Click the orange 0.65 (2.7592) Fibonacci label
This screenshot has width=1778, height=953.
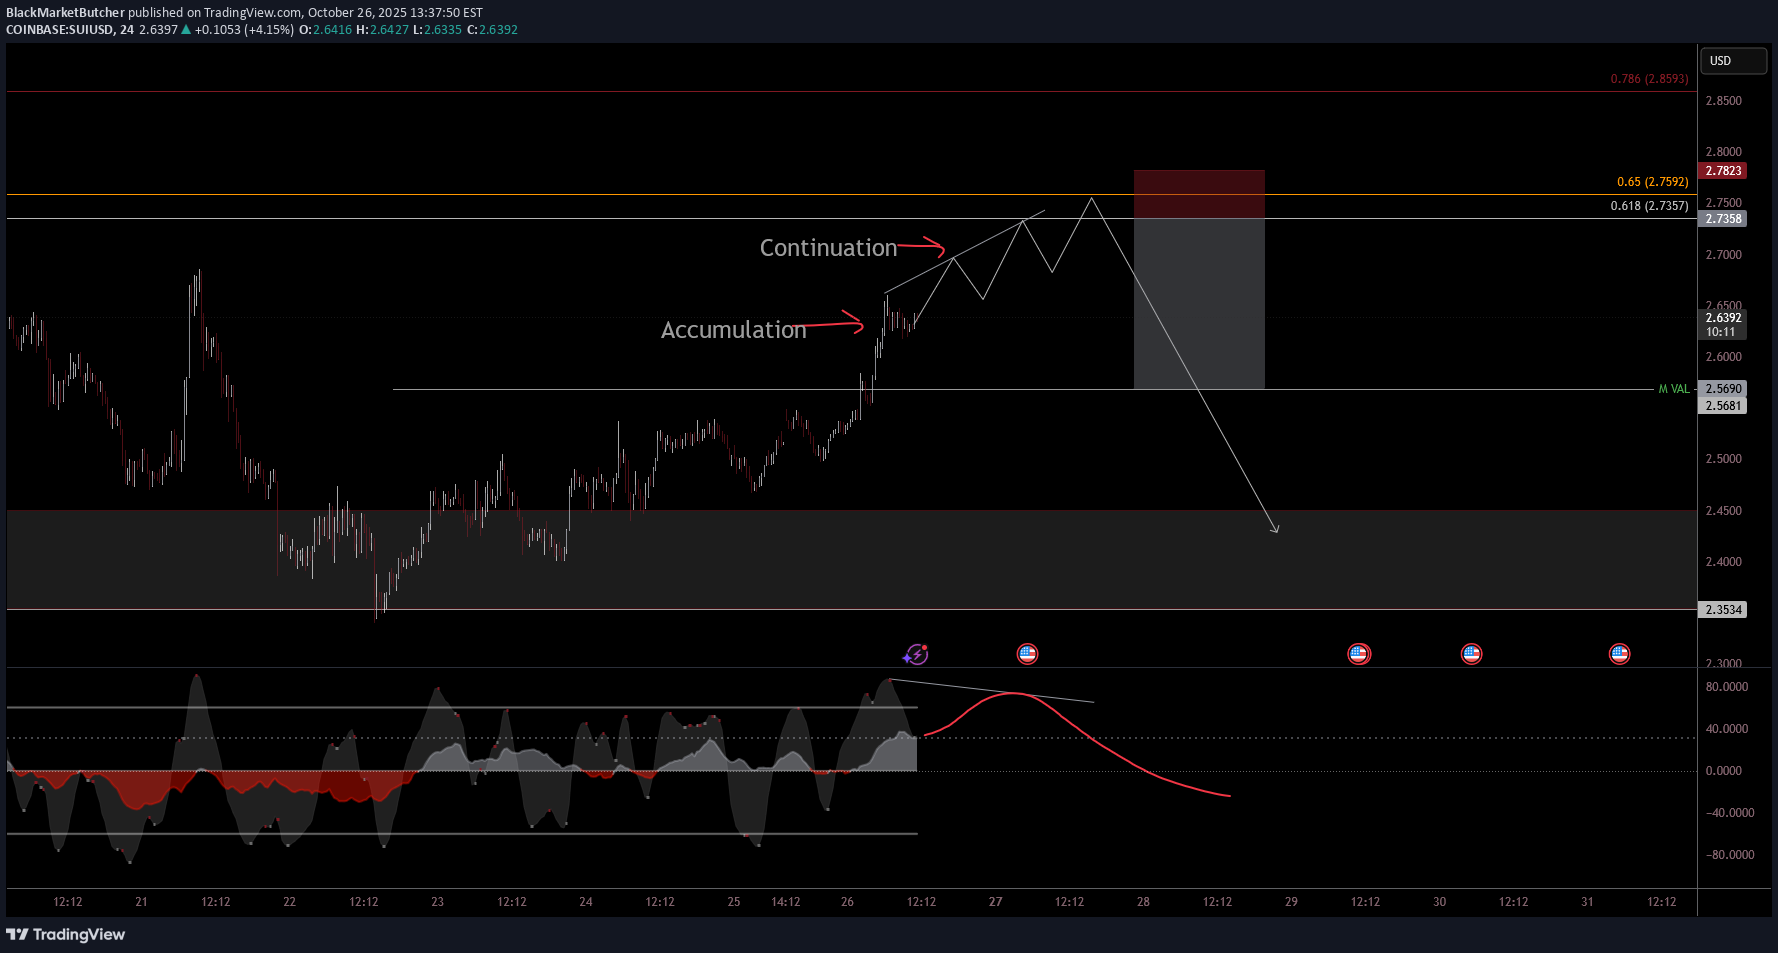coord(1652,182)
